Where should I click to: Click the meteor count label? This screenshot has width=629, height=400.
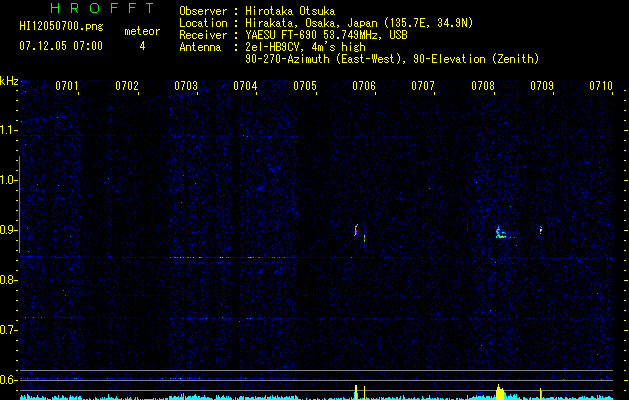tap(142, 31)
